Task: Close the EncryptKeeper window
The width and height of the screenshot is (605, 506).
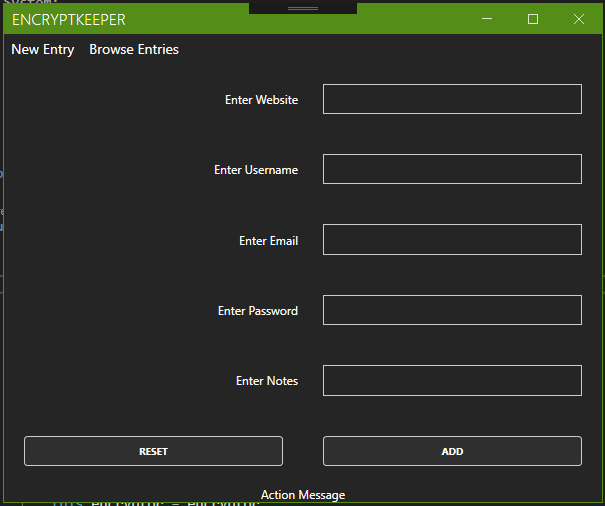Action: coord(579,19)
